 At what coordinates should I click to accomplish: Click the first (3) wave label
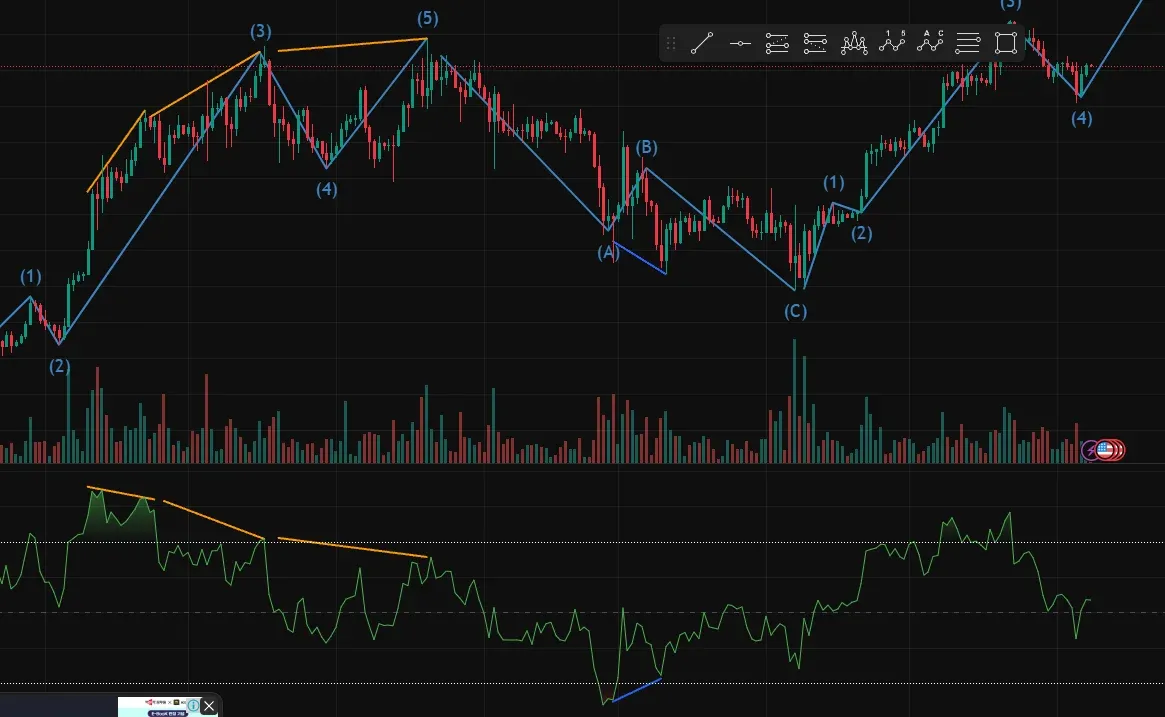(261, 31)
